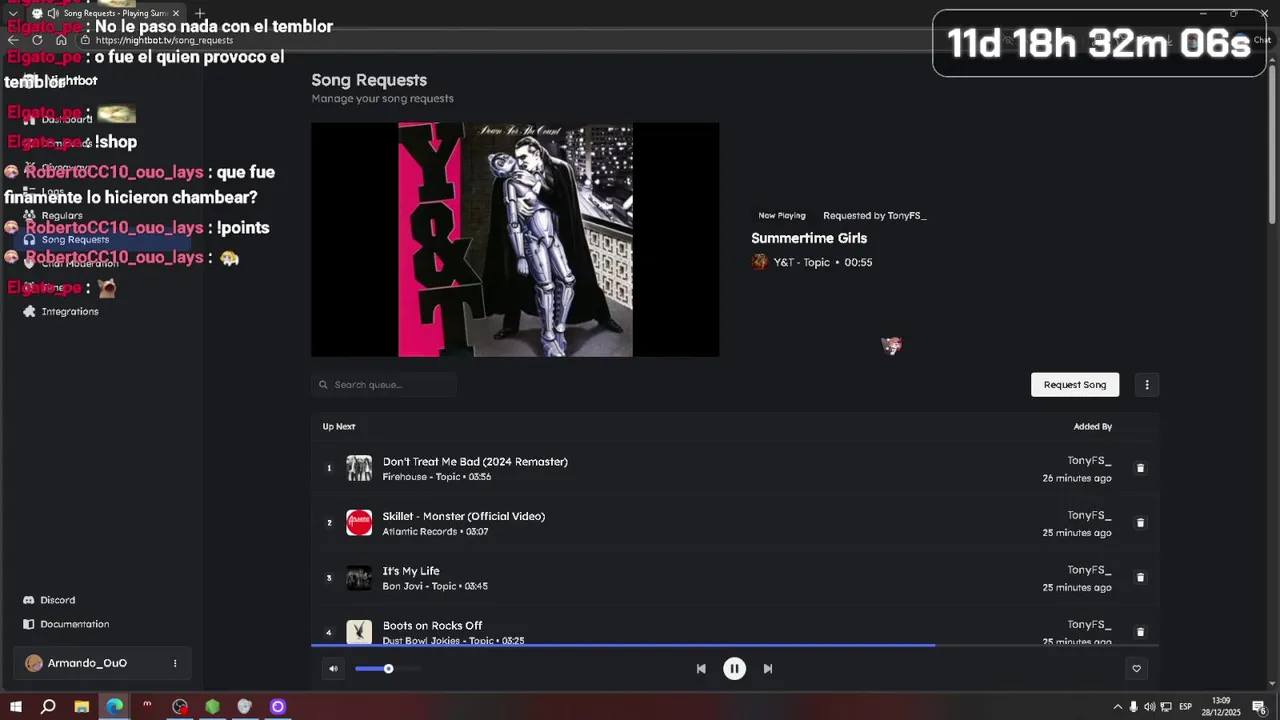1280x720 pixels.
Task: Click 'Requested by TonyFS_' text
Action: coord(875,216)
